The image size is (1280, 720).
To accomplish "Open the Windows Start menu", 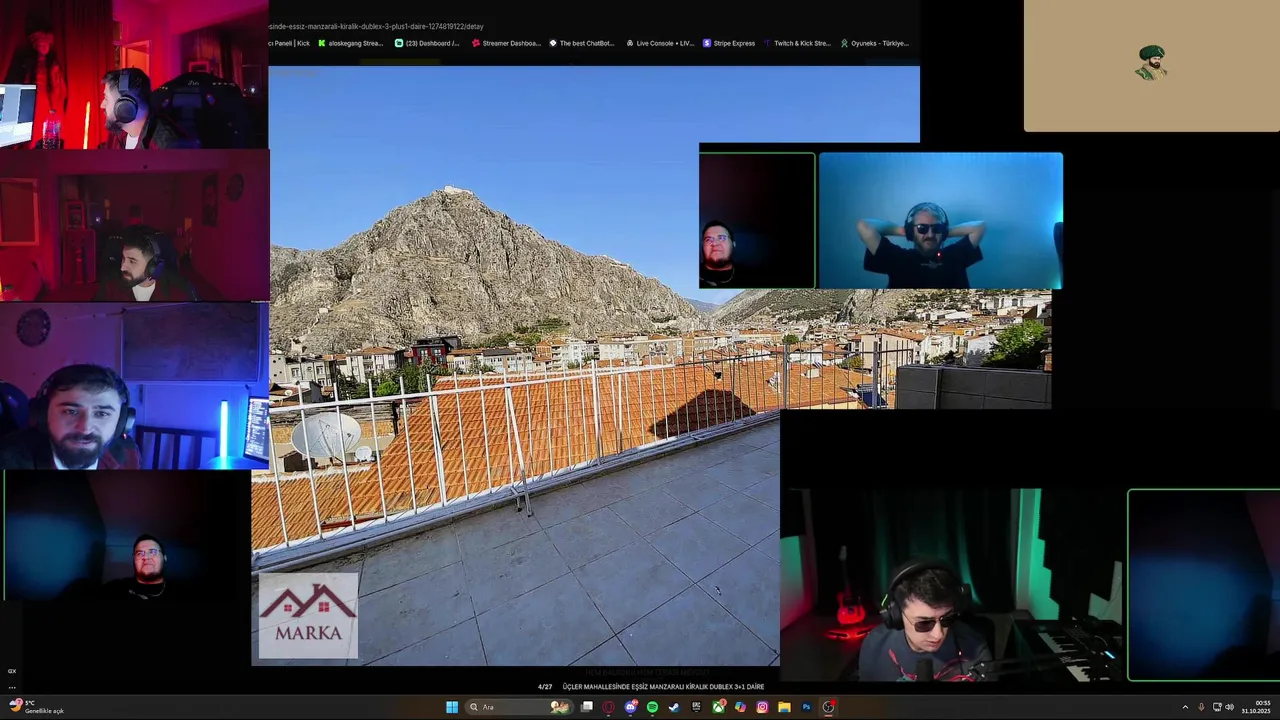I will [452, 707].
